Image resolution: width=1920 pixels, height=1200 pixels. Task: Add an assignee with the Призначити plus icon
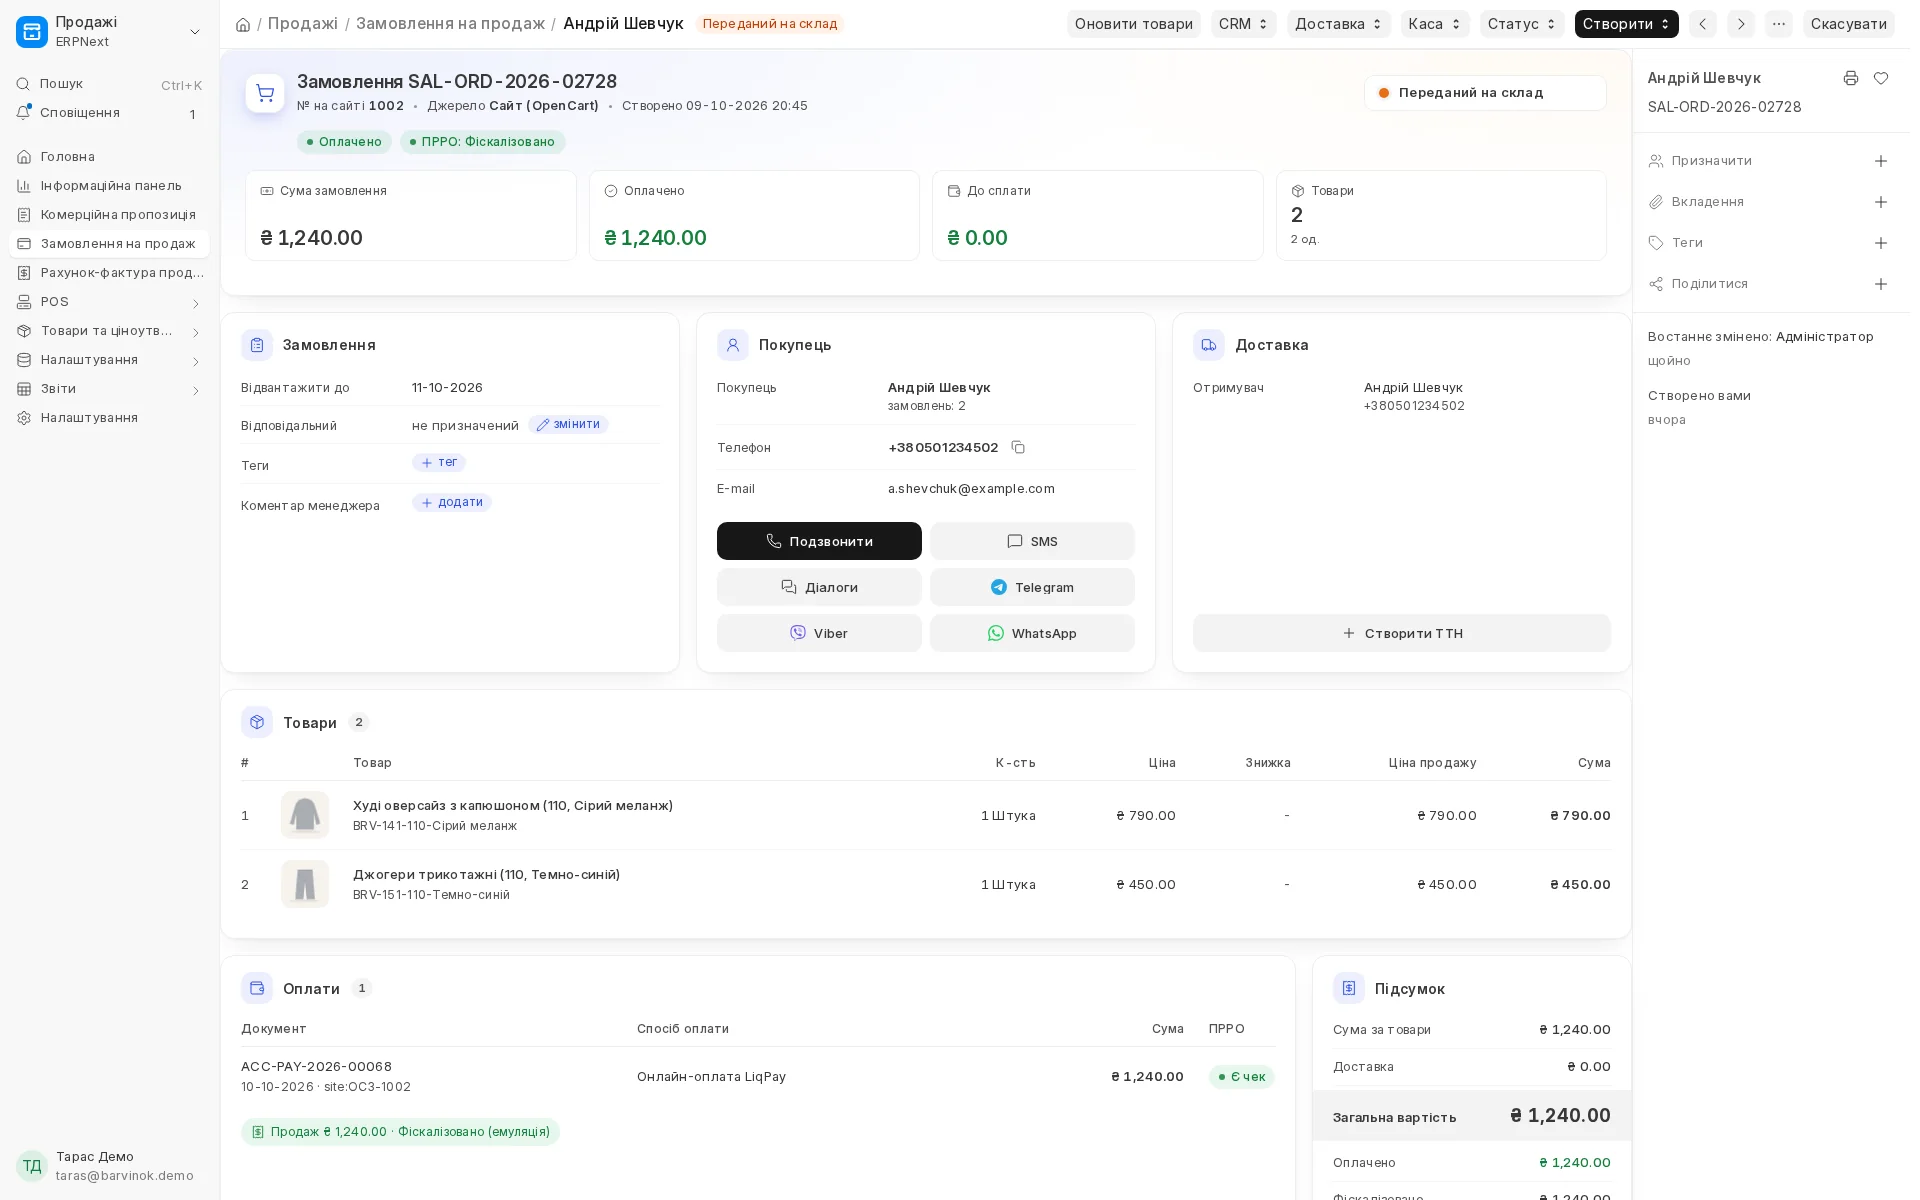1881,161
